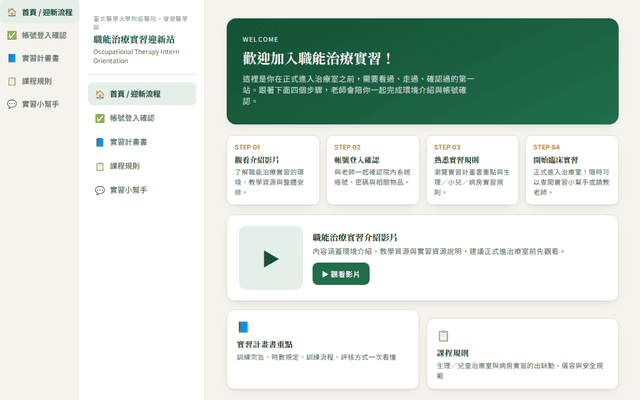Click the 實習計畫書重點 card title
This screenshot has width=640, height=400.
pos(265,344)
